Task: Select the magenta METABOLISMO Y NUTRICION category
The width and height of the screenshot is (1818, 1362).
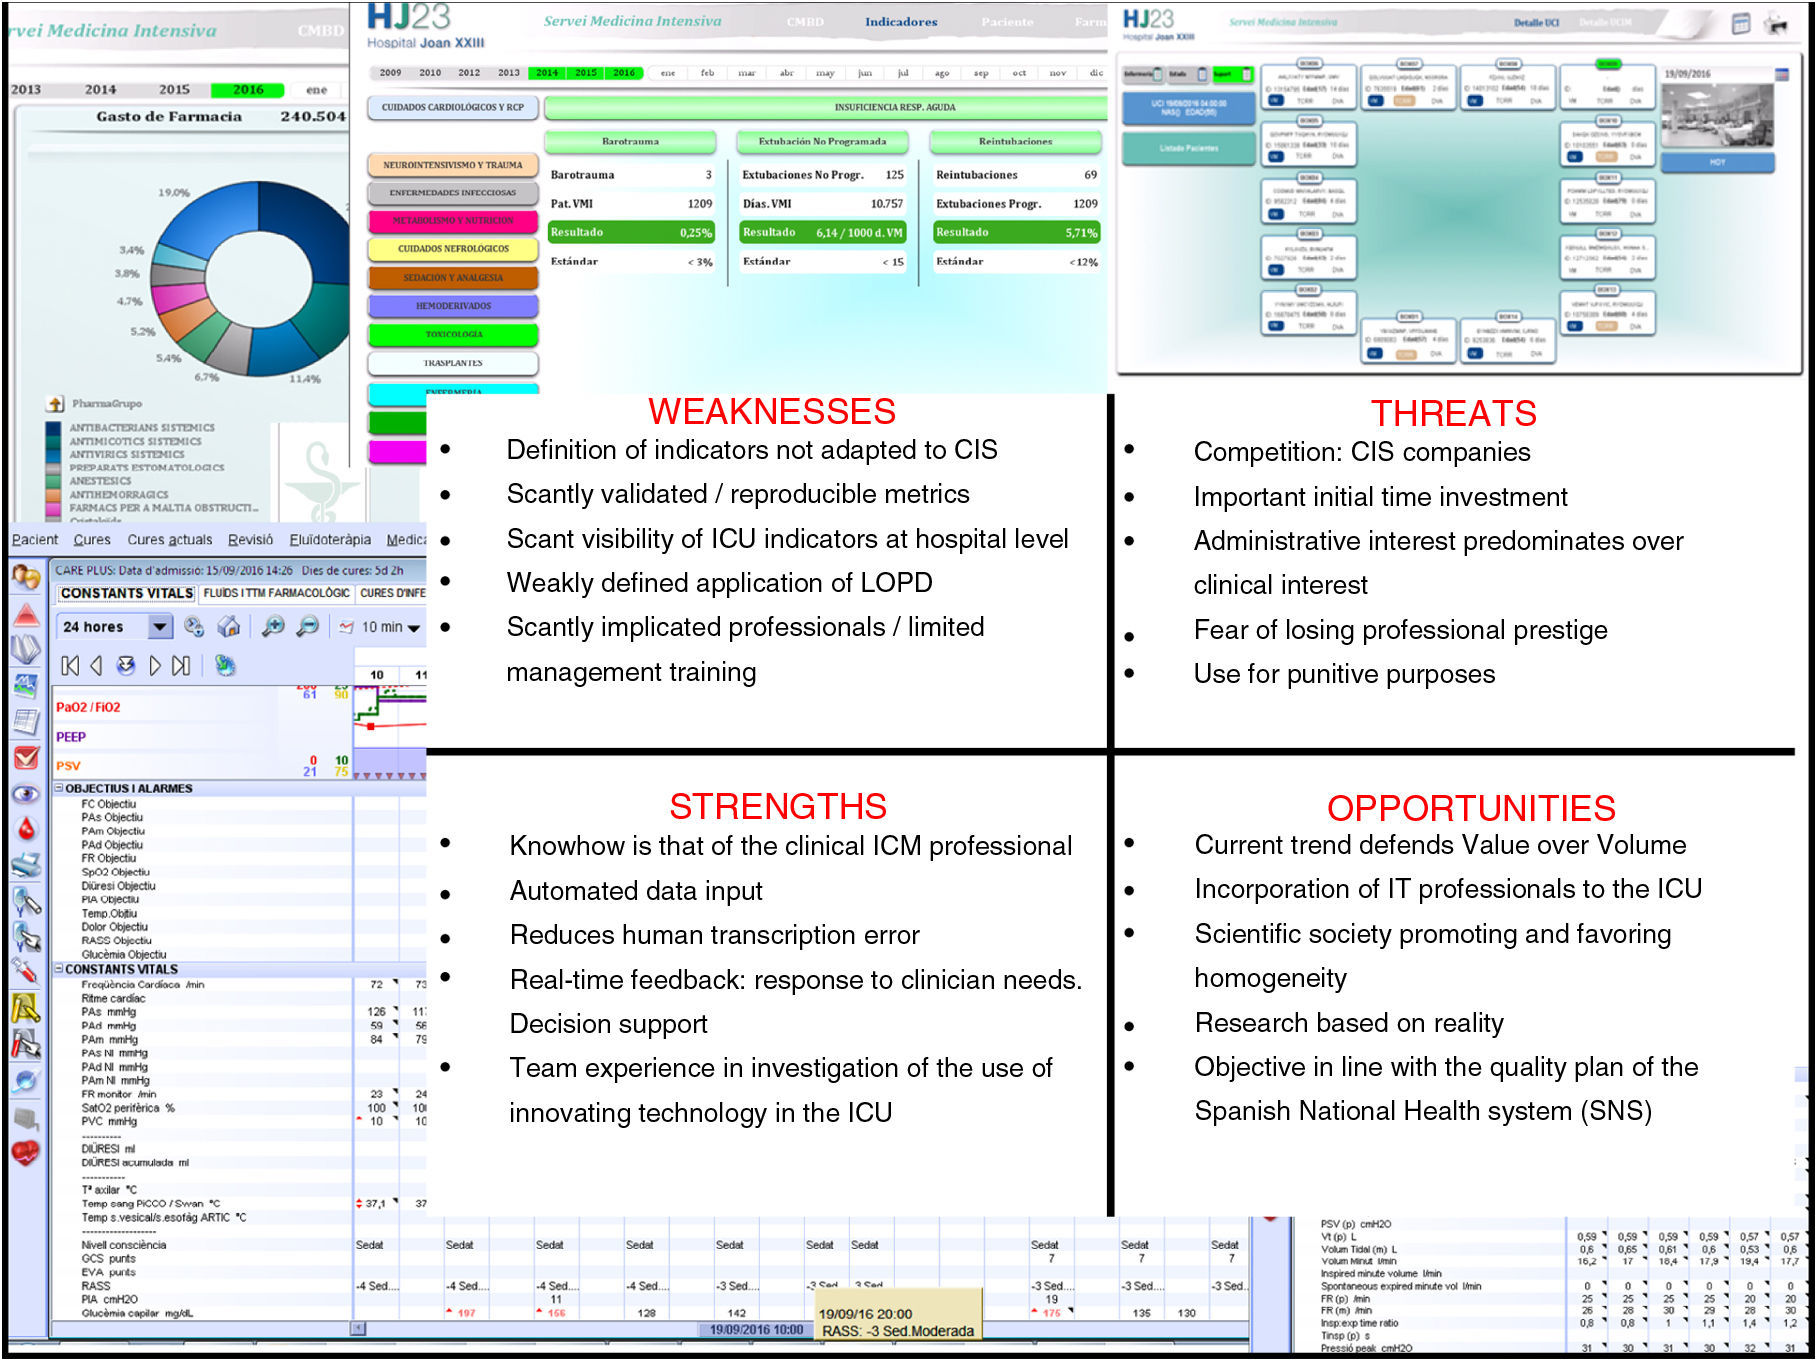Action: [x=453, y=220]
